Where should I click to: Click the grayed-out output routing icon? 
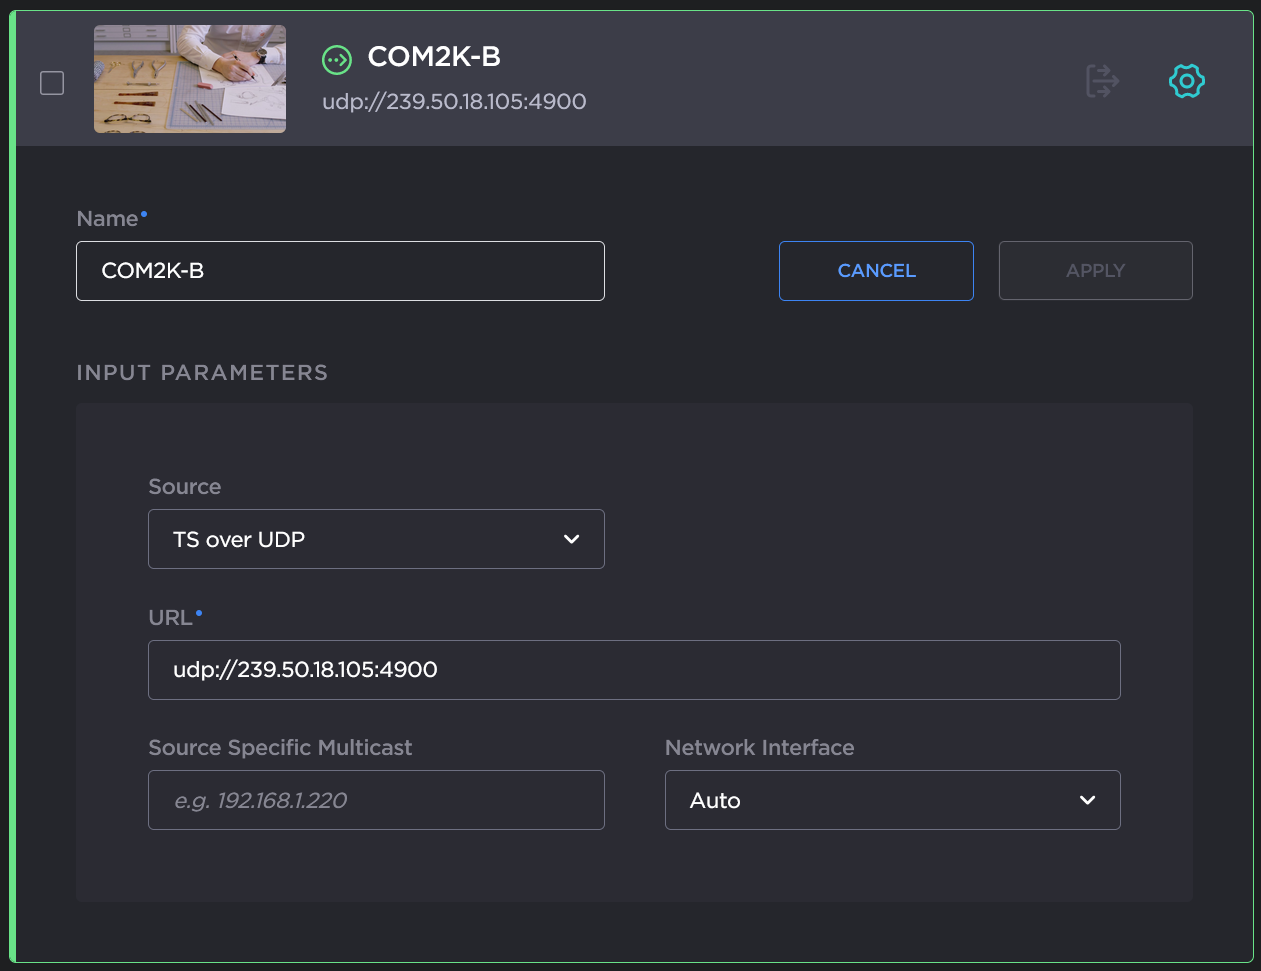(x=1102, y=81)
